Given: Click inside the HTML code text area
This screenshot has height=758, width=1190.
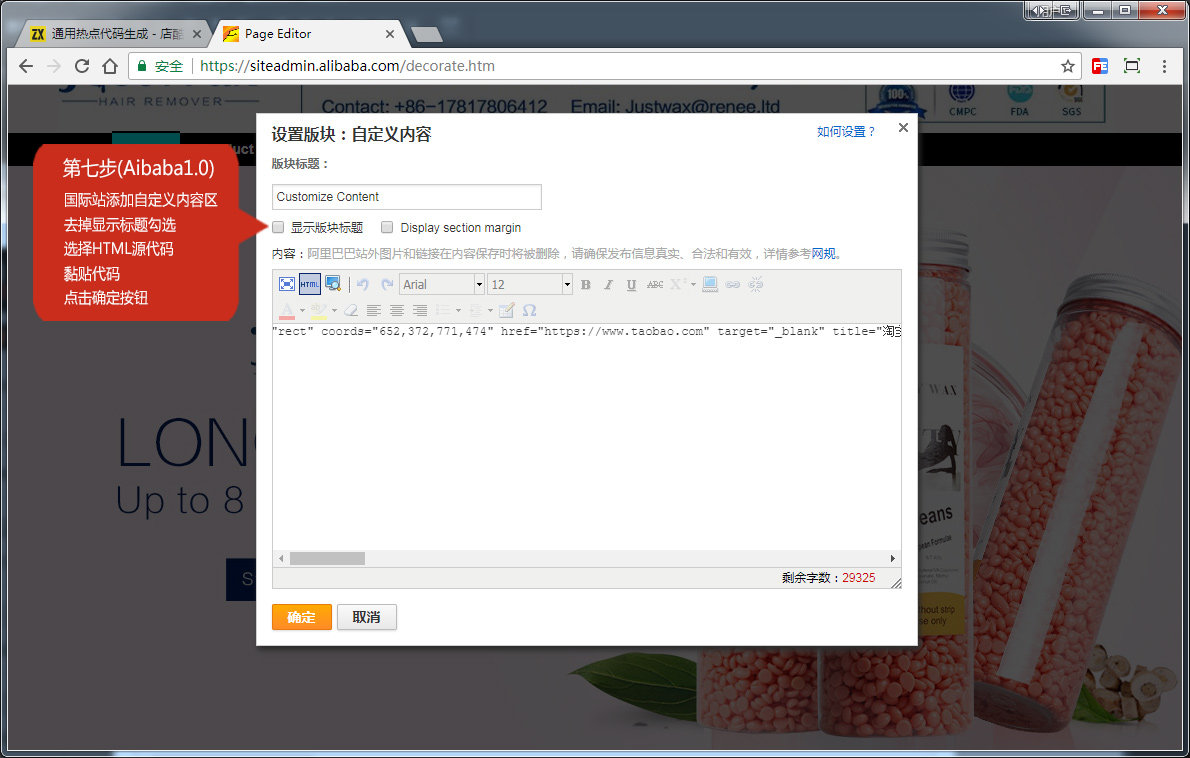Looking at the screenshot, I should [587, 437].
